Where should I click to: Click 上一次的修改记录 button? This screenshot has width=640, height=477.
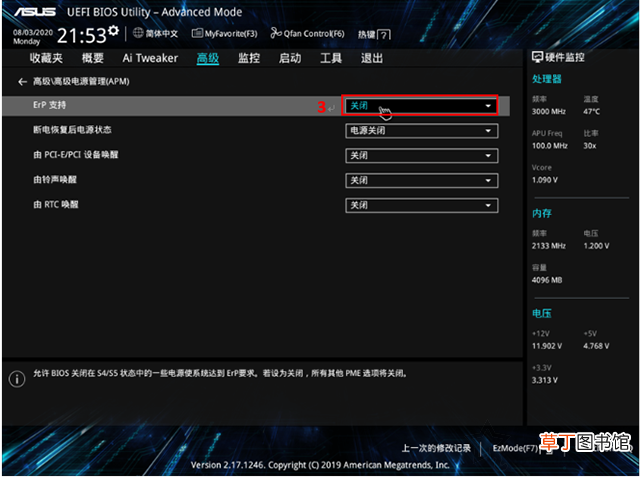(x=436, y=448)
